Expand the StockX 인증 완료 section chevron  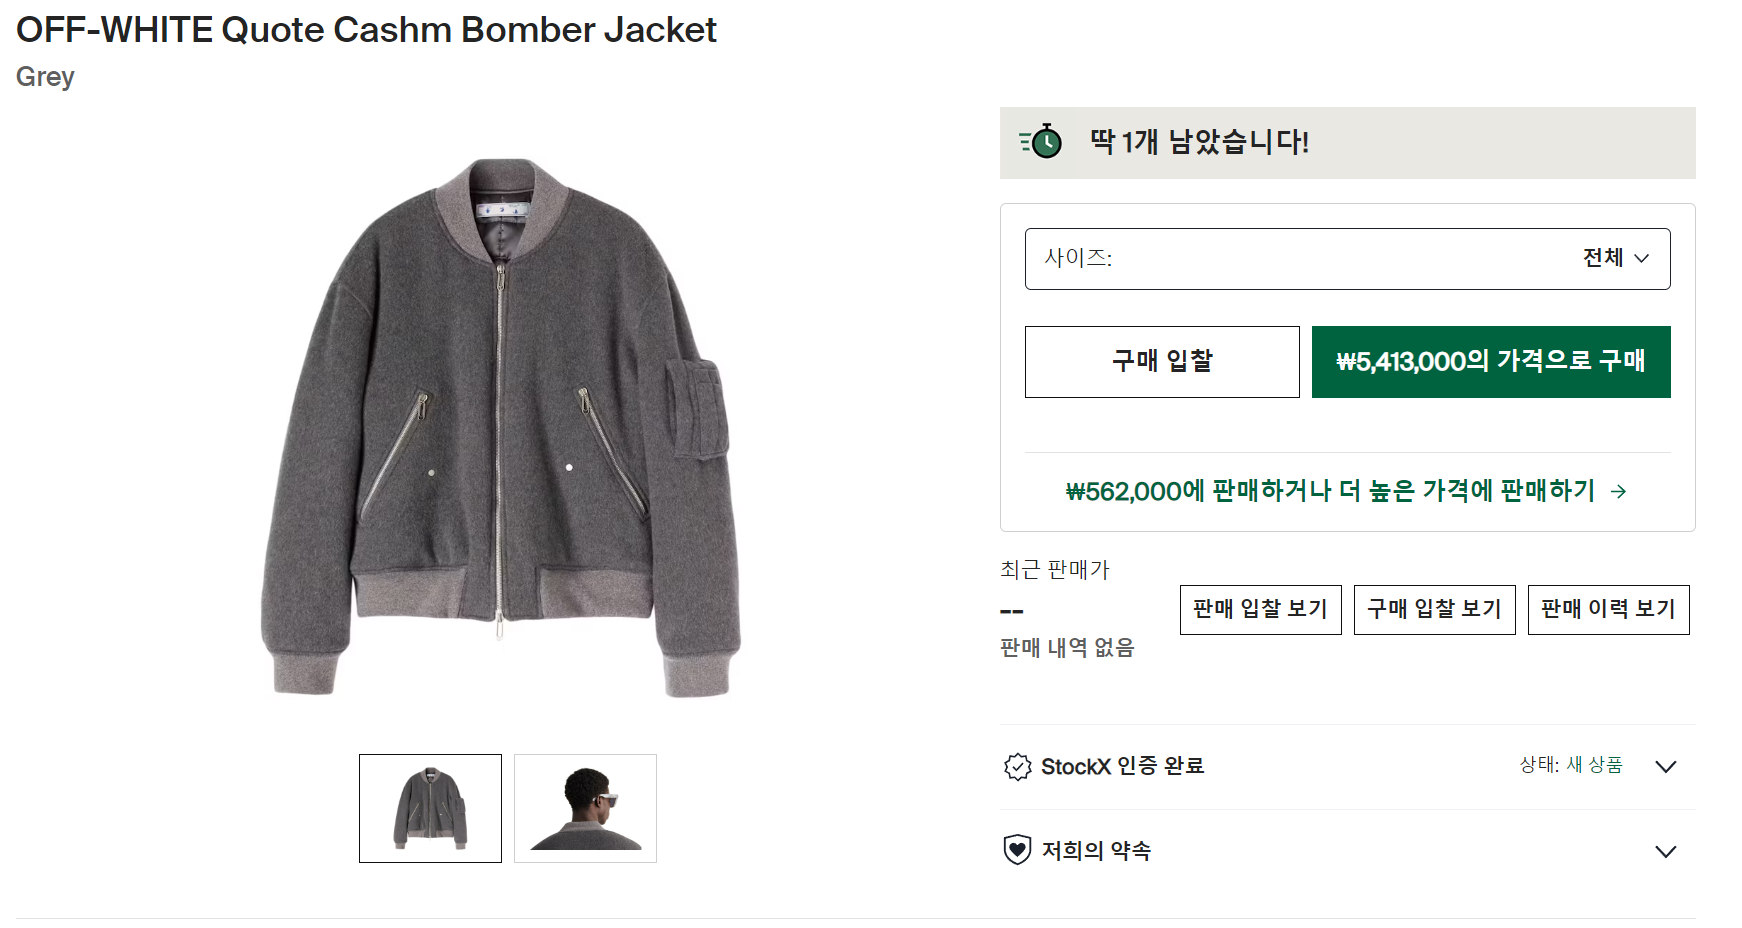[x=1665, y=767]
